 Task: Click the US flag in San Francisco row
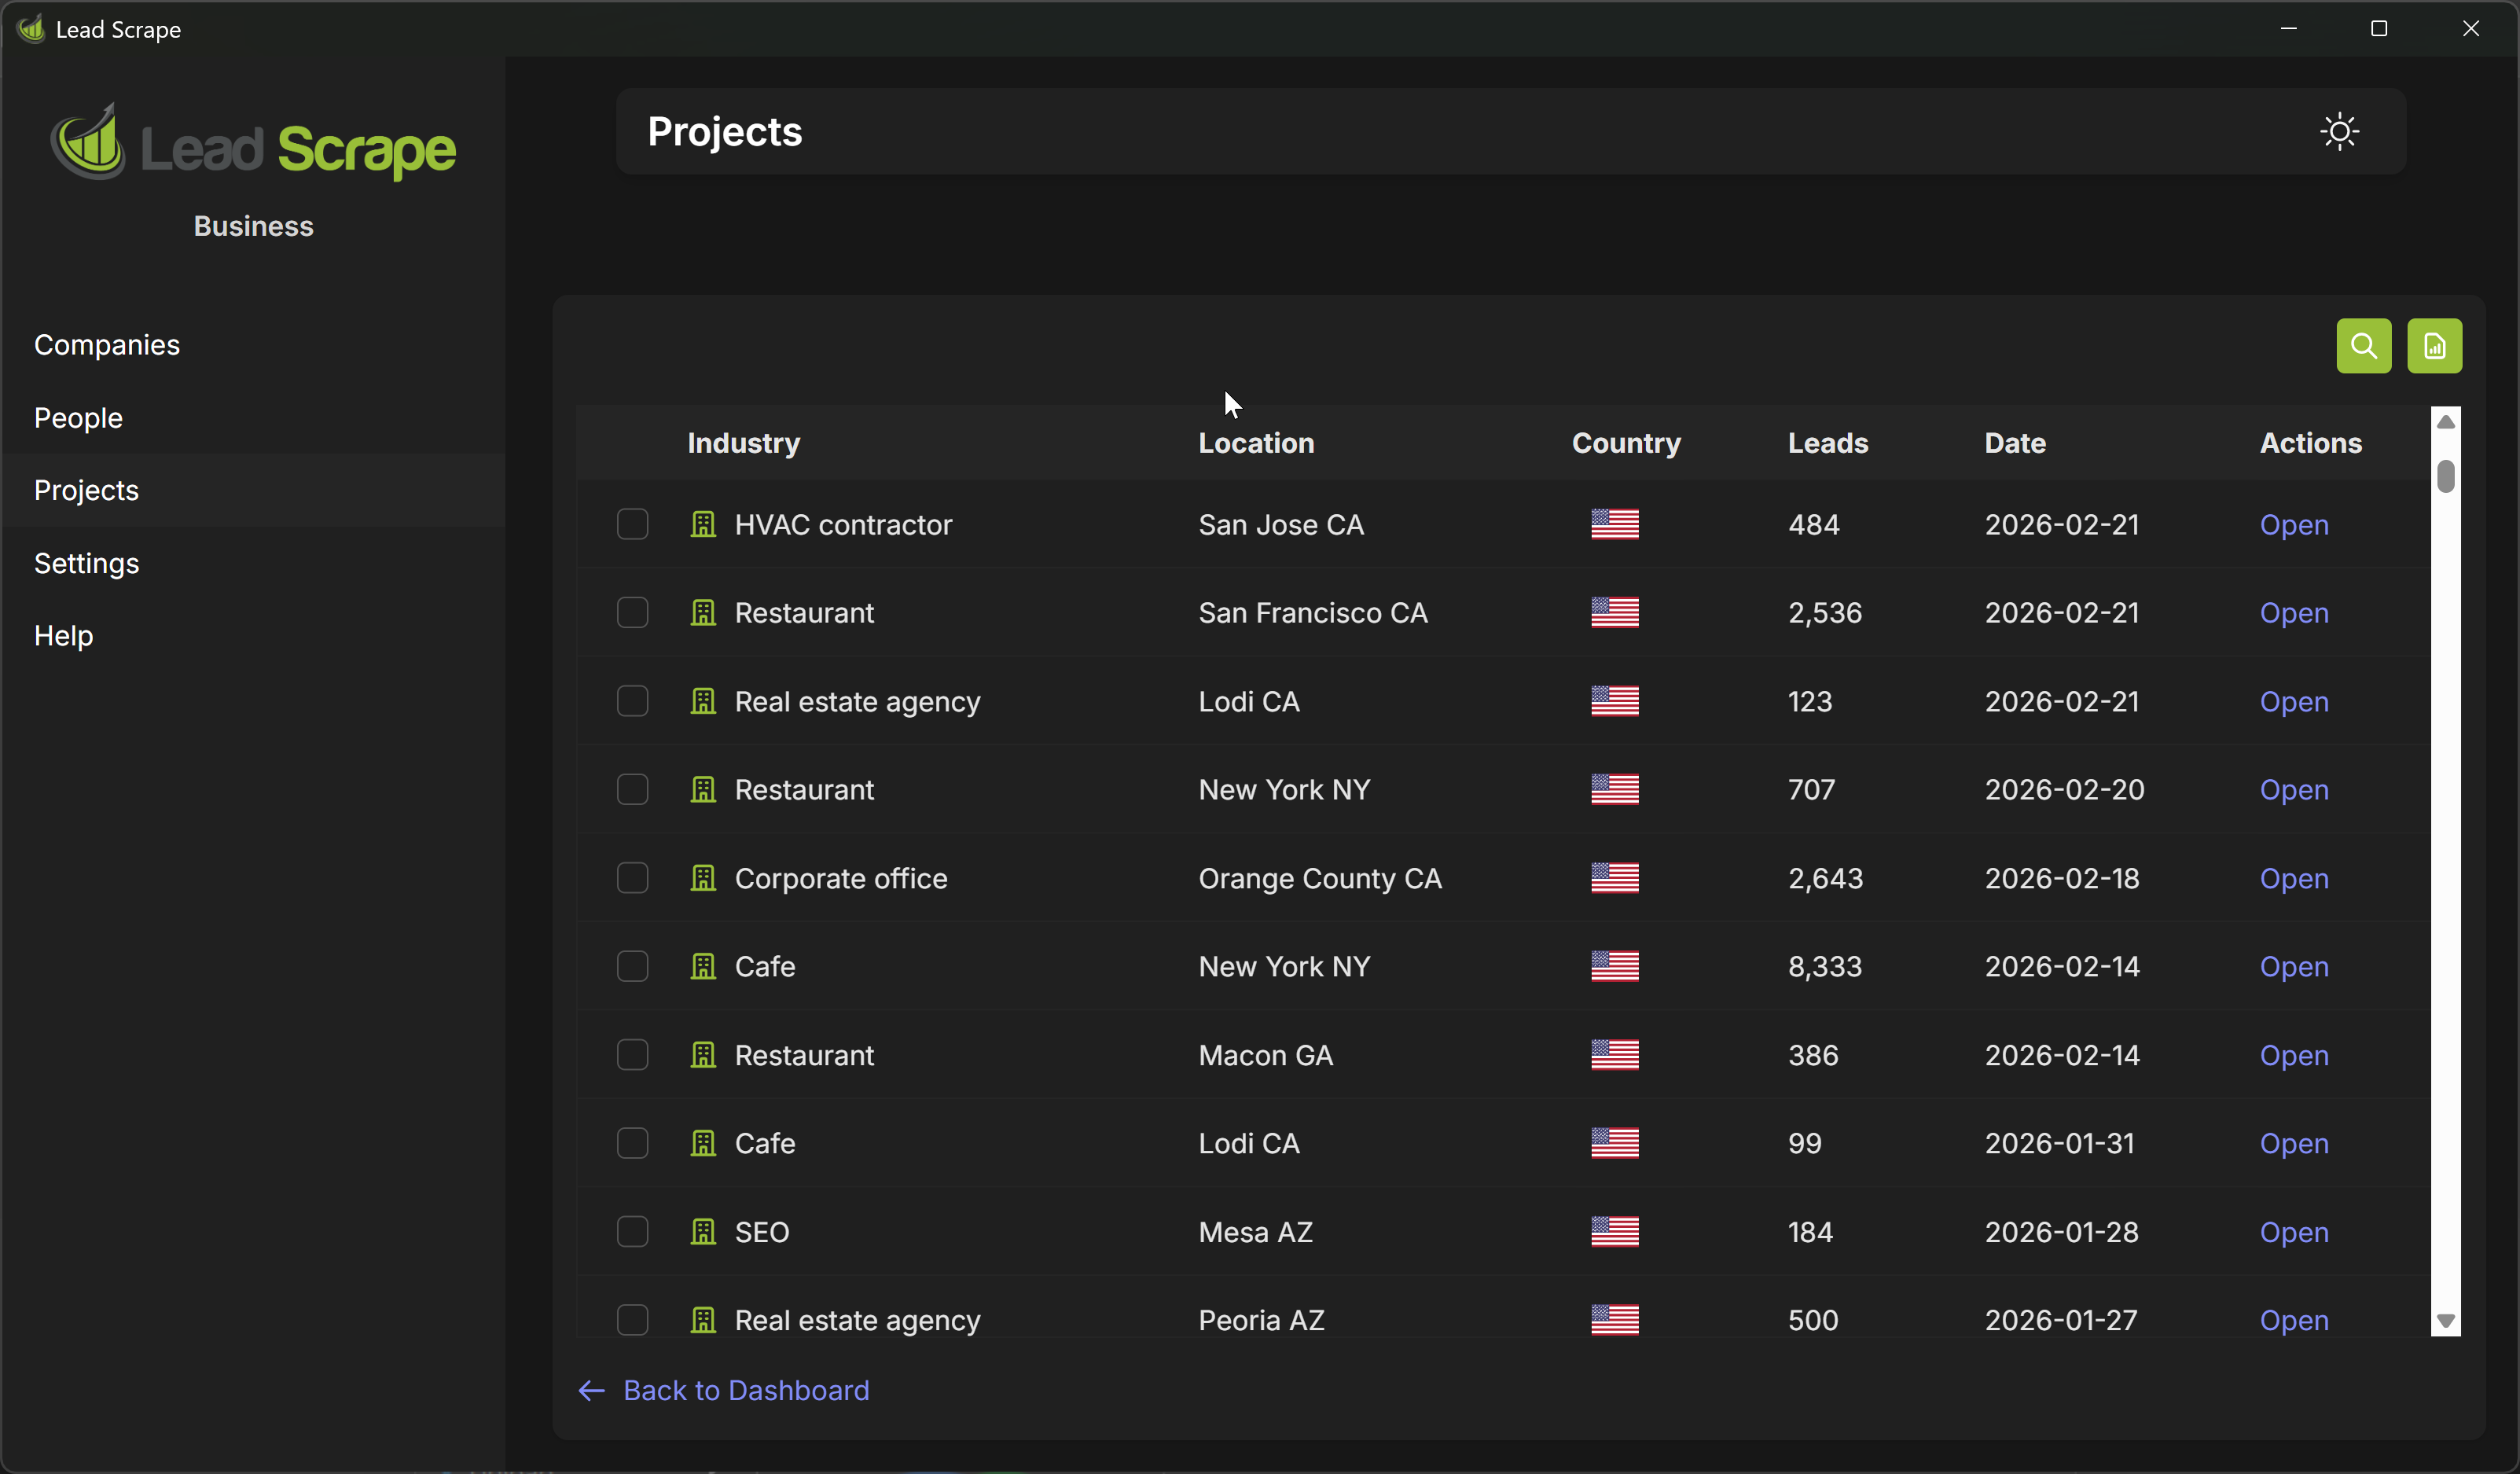[1614, 612]
